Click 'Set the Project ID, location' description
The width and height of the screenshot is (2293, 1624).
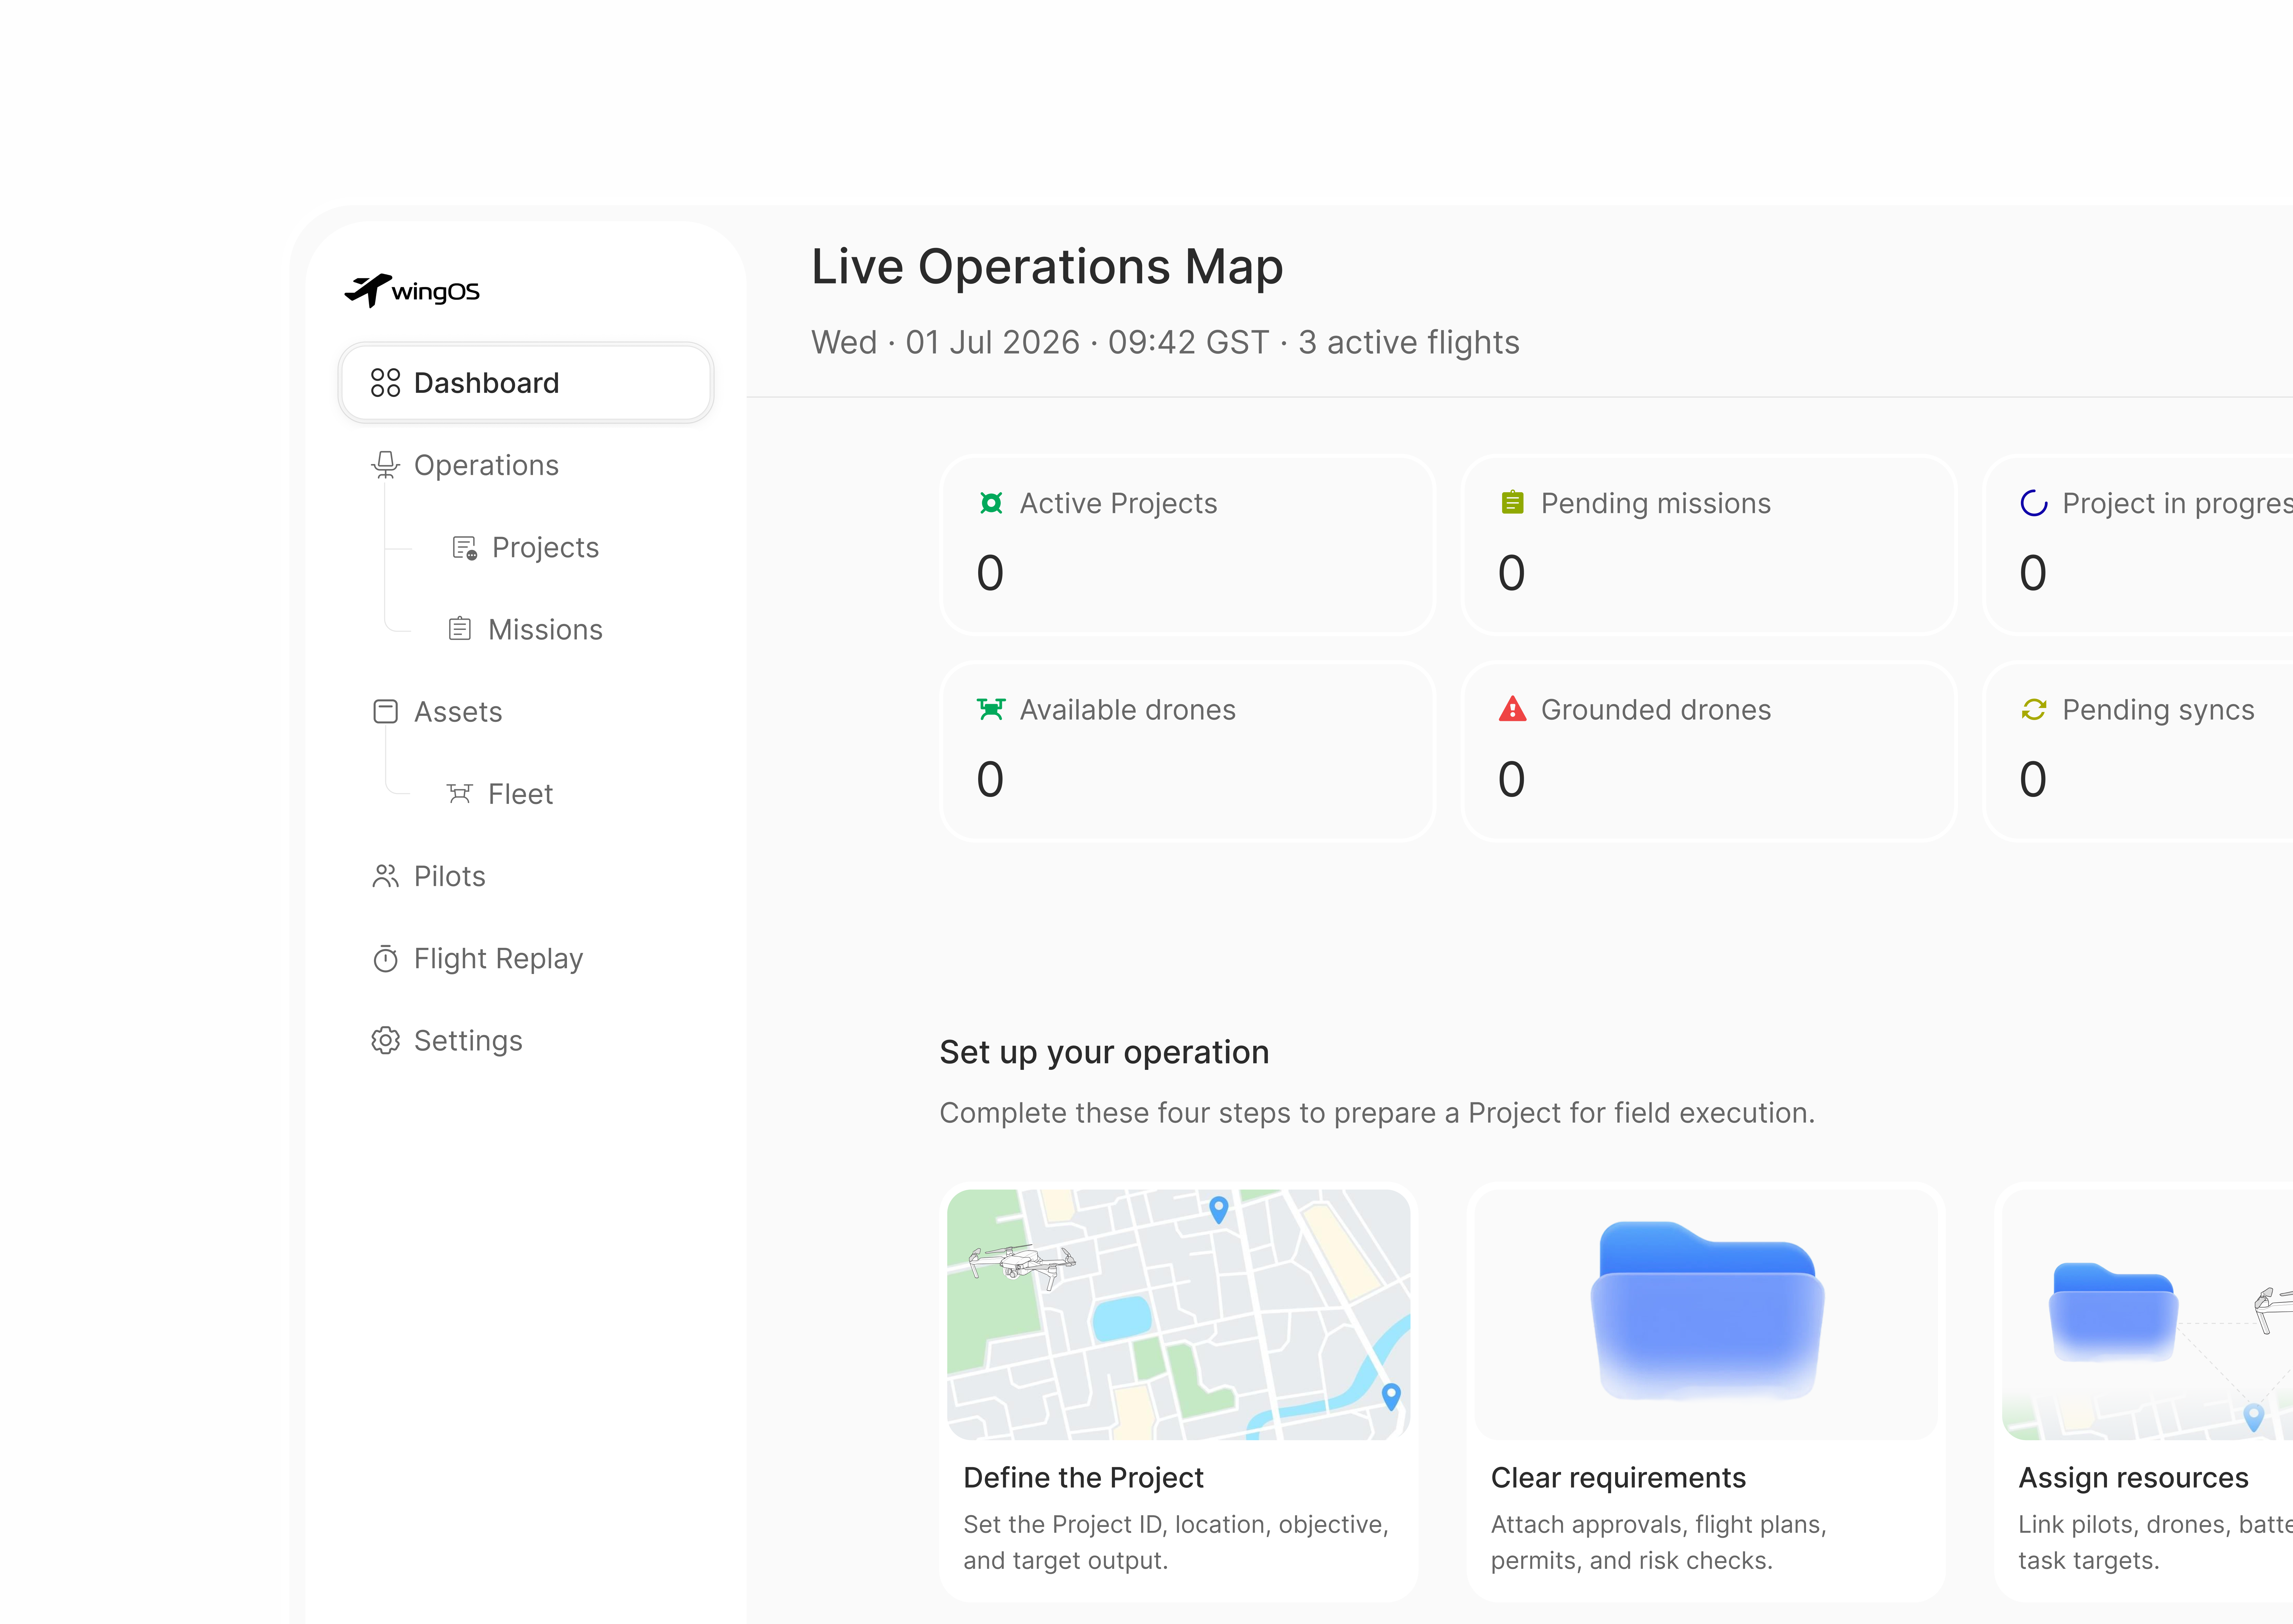(x=1176, y=1543)
